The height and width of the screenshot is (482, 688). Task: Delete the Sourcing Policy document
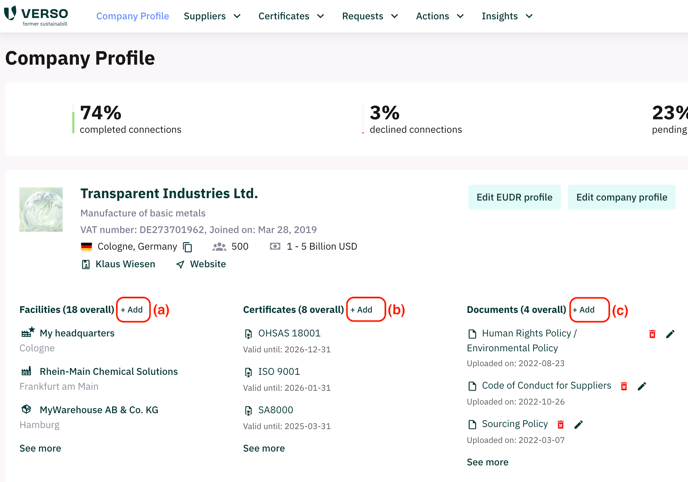(x=560, y=424)
